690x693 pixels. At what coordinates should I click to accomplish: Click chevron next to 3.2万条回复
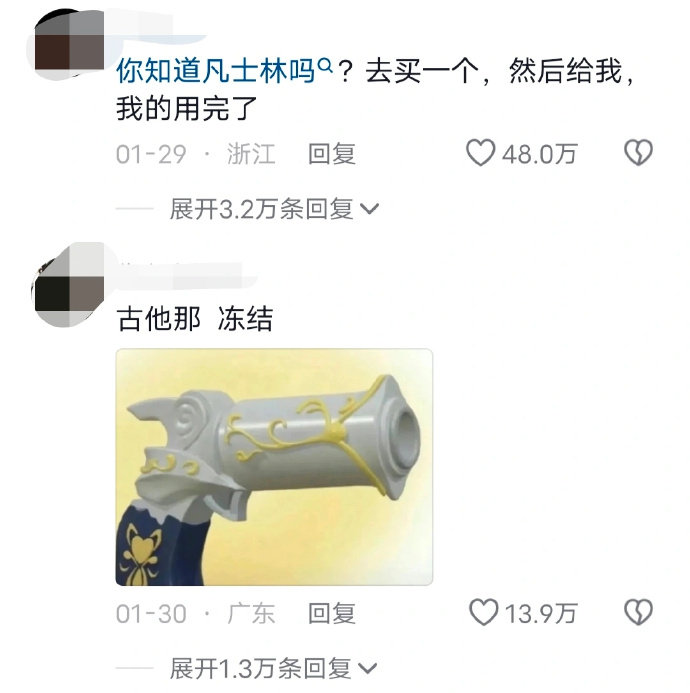coord(369,209)
